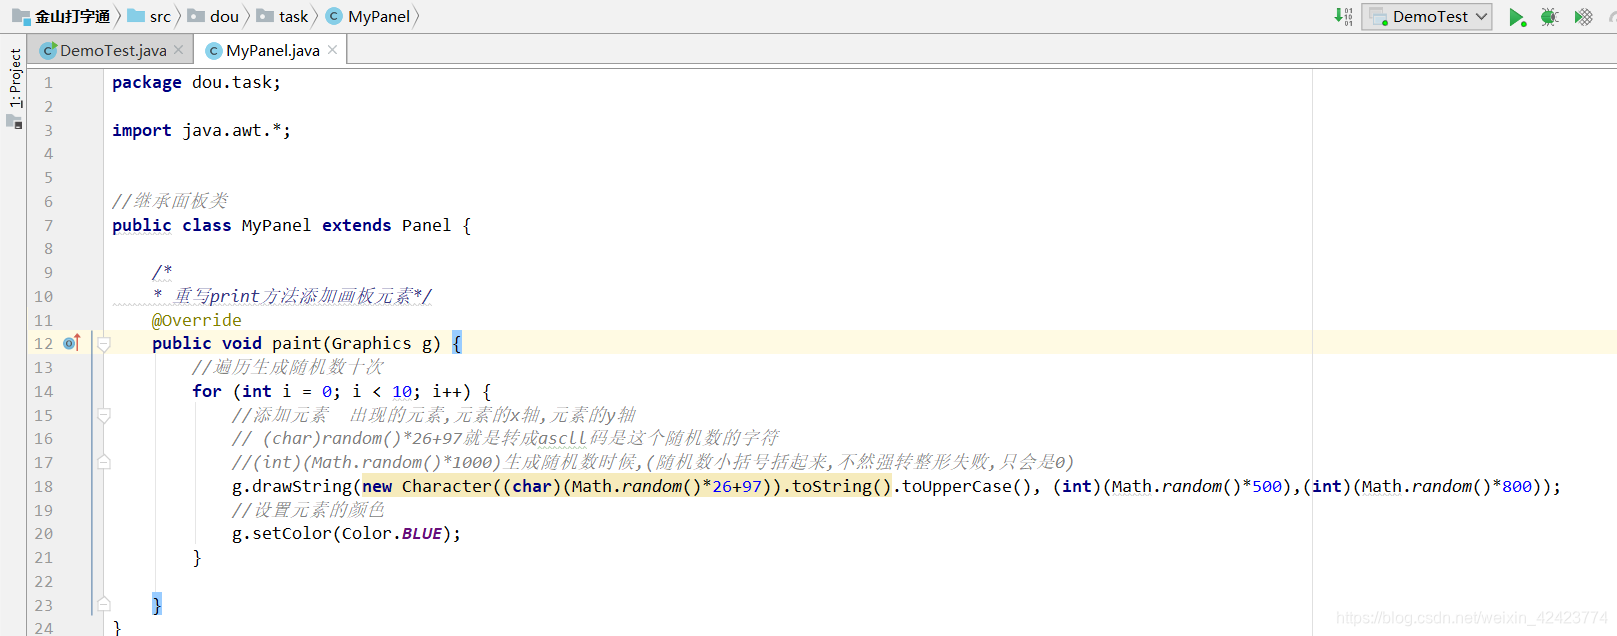The height and width of the screenshot is (636, 1617).
Task: Click the 金山打字通 project breadcrumb
Action: pos(62,16)
